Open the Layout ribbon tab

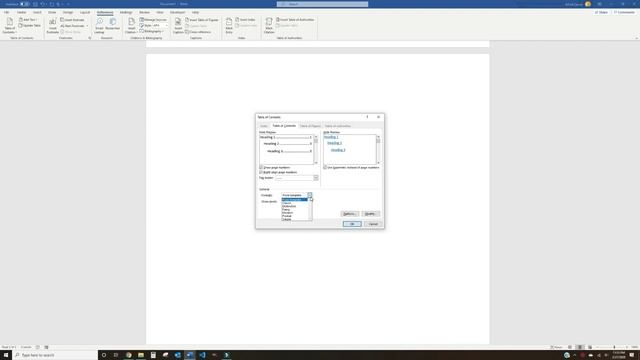pos(85,12)
